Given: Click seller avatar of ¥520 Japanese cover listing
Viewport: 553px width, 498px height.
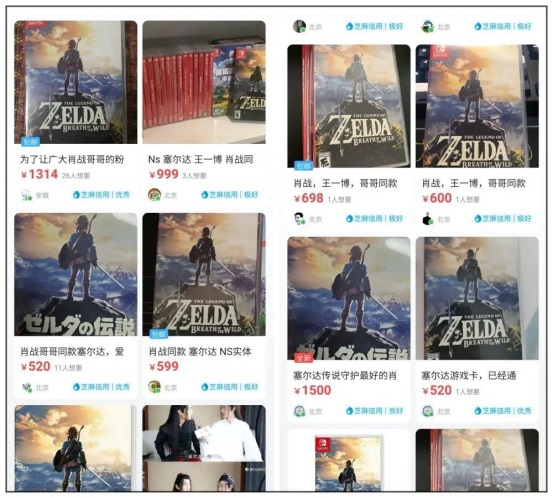Looking at the screenshot, I should point(26,387).
